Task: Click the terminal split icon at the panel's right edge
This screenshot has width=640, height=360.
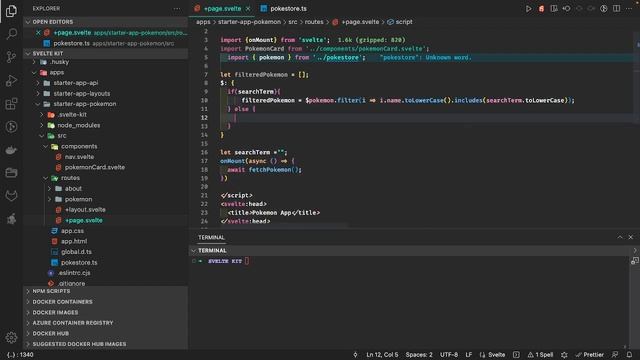Action: (x=634, y=261)
